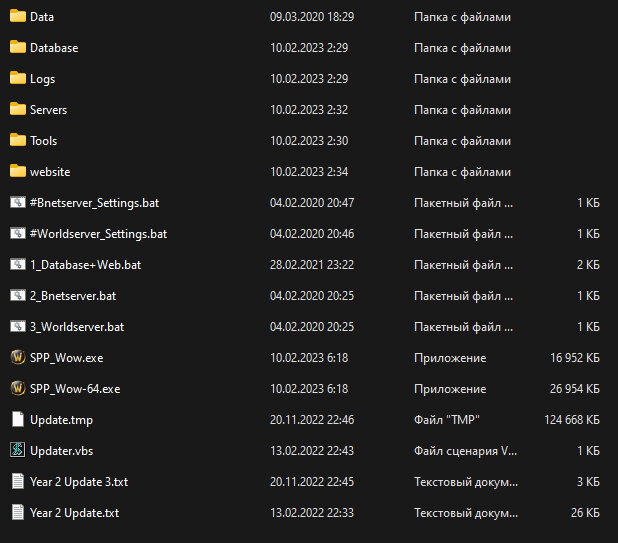
Task: Select the #Worldserver_Settings.bat file name
Action: [x=99, y=234]
